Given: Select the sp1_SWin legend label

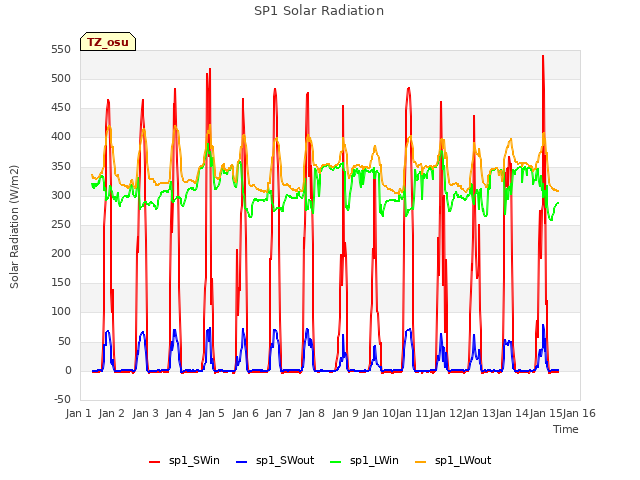Looking at the screenshot, I should pos(194,460).
